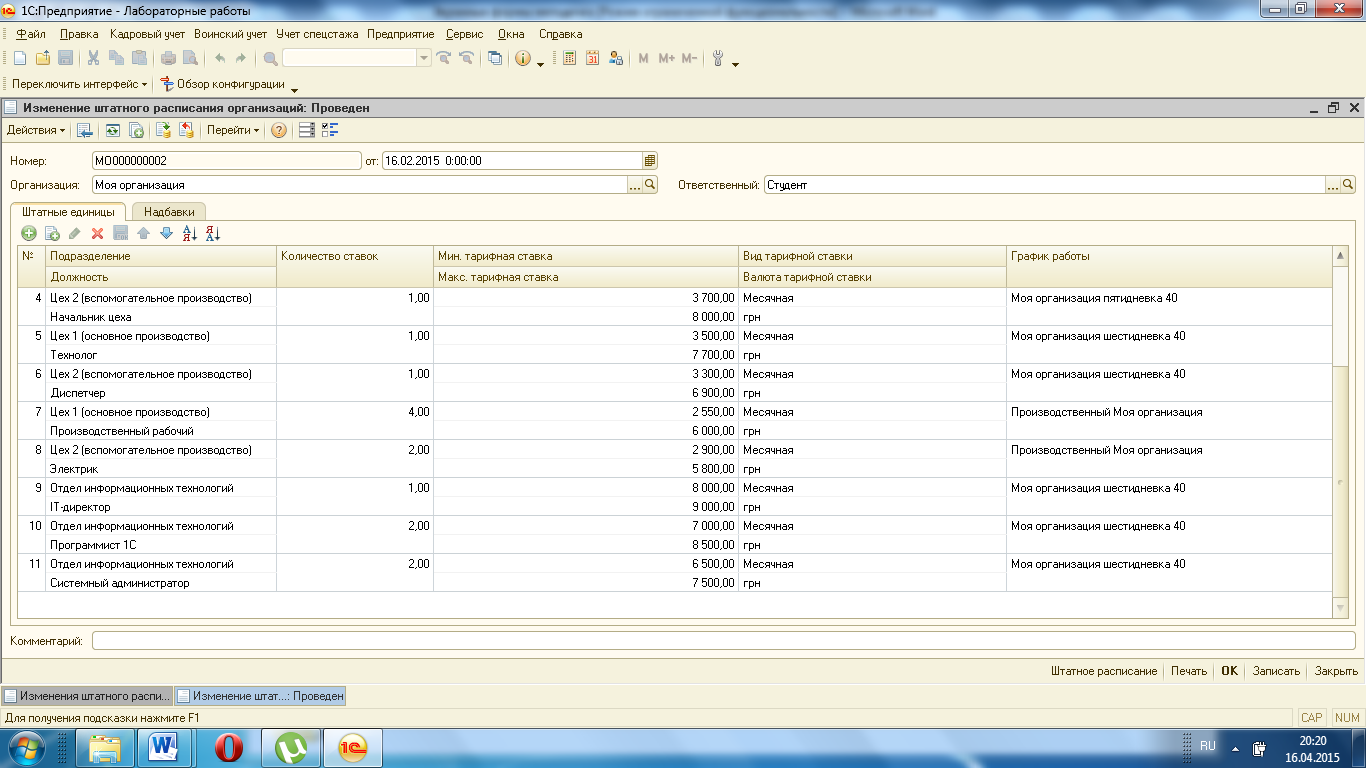Open the search field dropdown arrow

(424, 58)
